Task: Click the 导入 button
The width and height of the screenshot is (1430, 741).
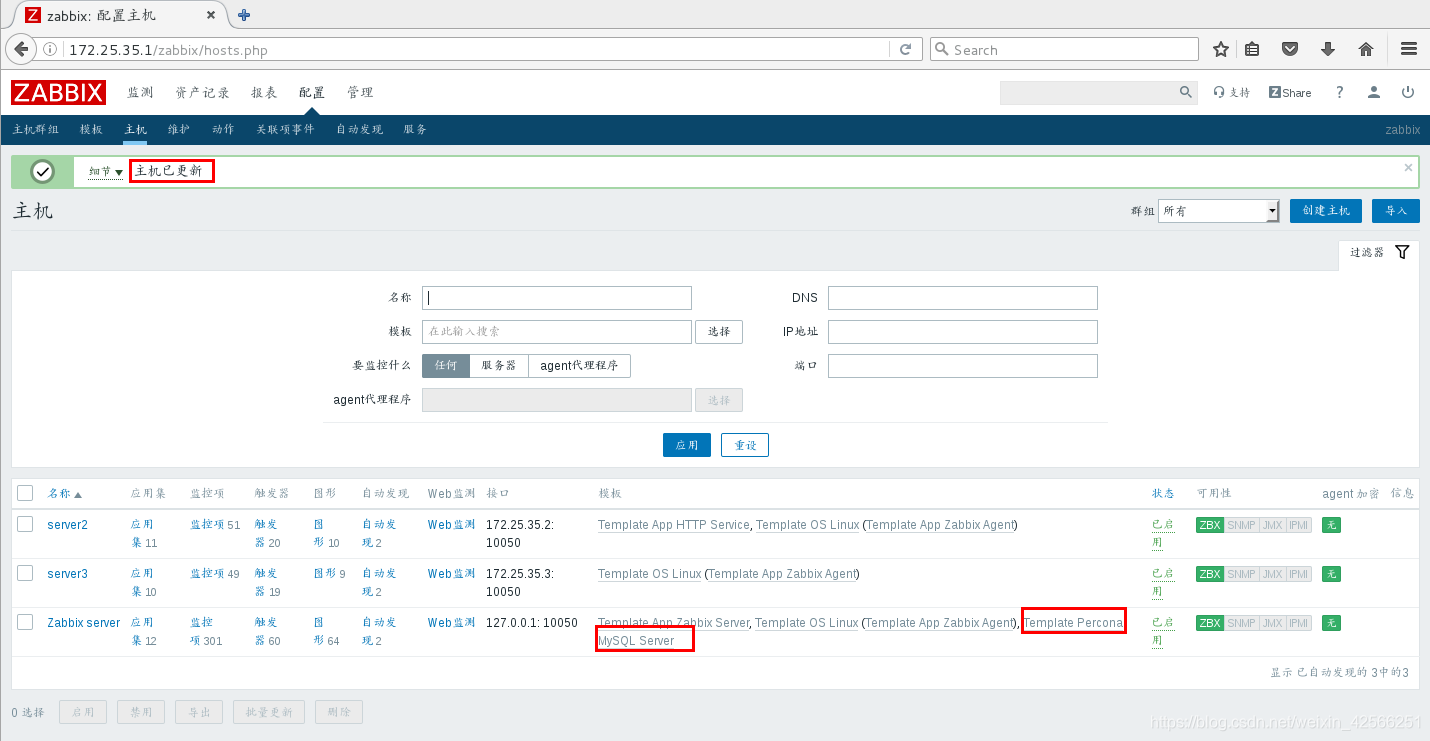Action: 1395,210
